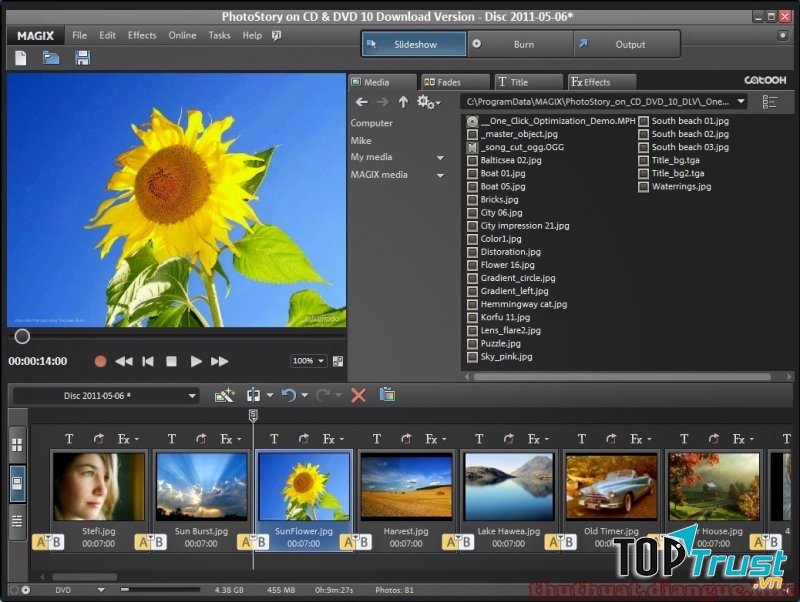Open the gear settings icon in the Media panel
Image resolution: width=800 pixels, height=602 pixels.
pyautogui.click(x=424, y=101)
